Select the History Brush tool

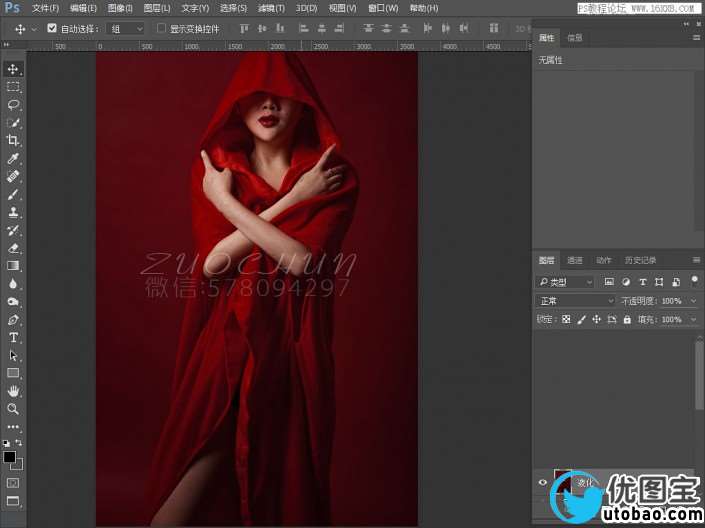(x=13, y=230)
